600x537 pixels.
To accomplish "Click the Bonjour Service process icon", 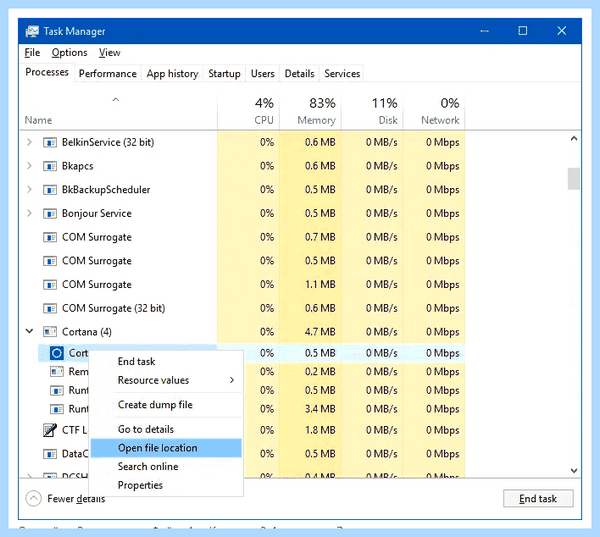I will point(50,214).
